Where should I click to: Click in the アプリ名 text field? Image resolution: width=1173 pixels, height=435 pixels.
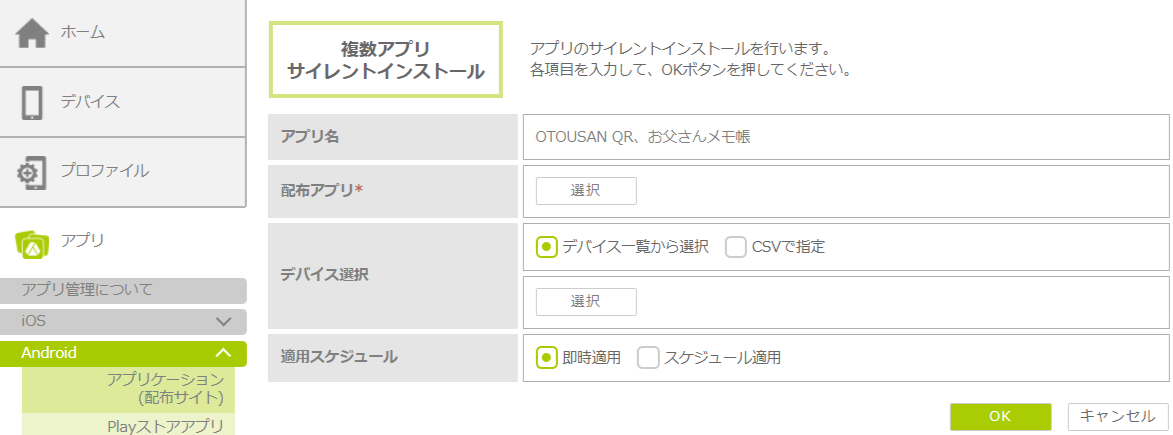[x=845, y=137]
